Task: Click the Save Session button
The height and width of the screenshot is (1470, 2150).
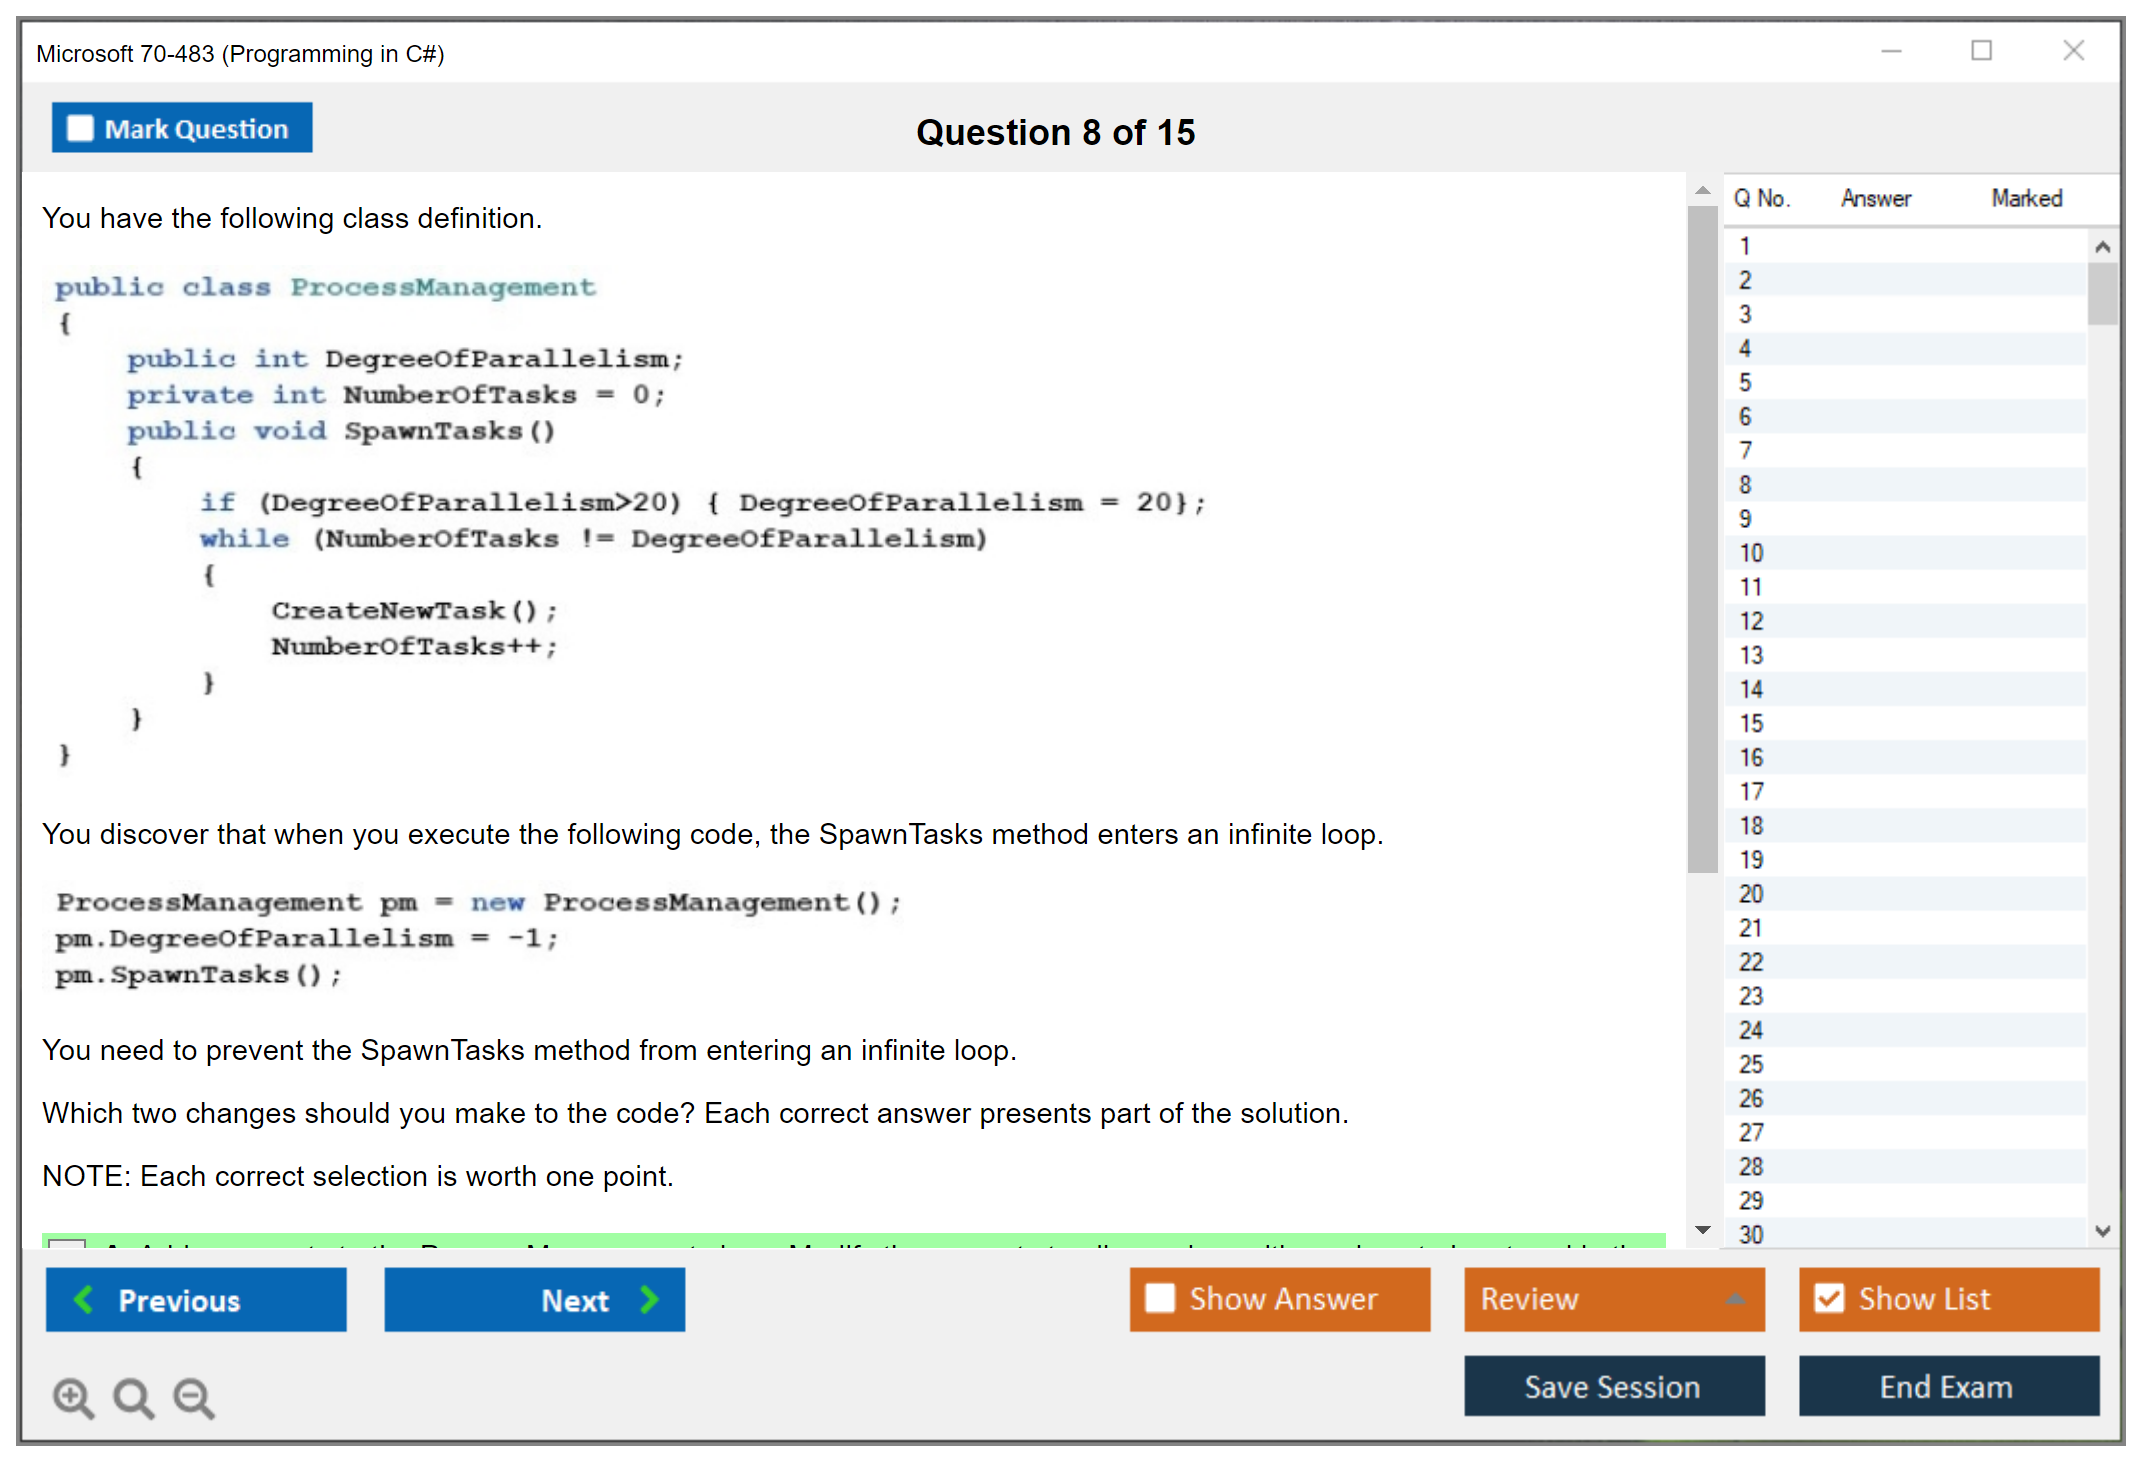Action: (1613, 1386)
